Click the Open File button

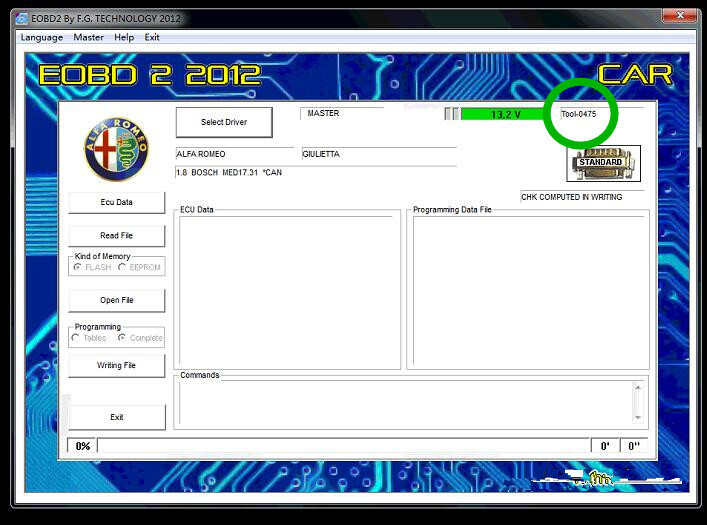tap(117, 300)
